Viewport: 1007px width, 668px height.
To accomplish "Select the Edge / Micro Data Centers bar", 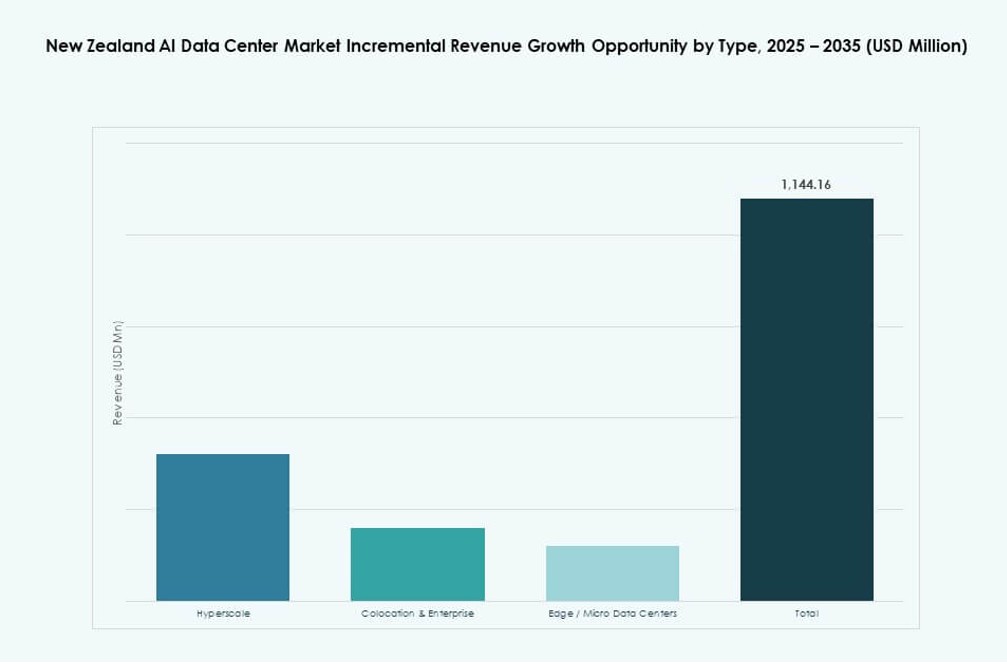I will coord(612,572).
